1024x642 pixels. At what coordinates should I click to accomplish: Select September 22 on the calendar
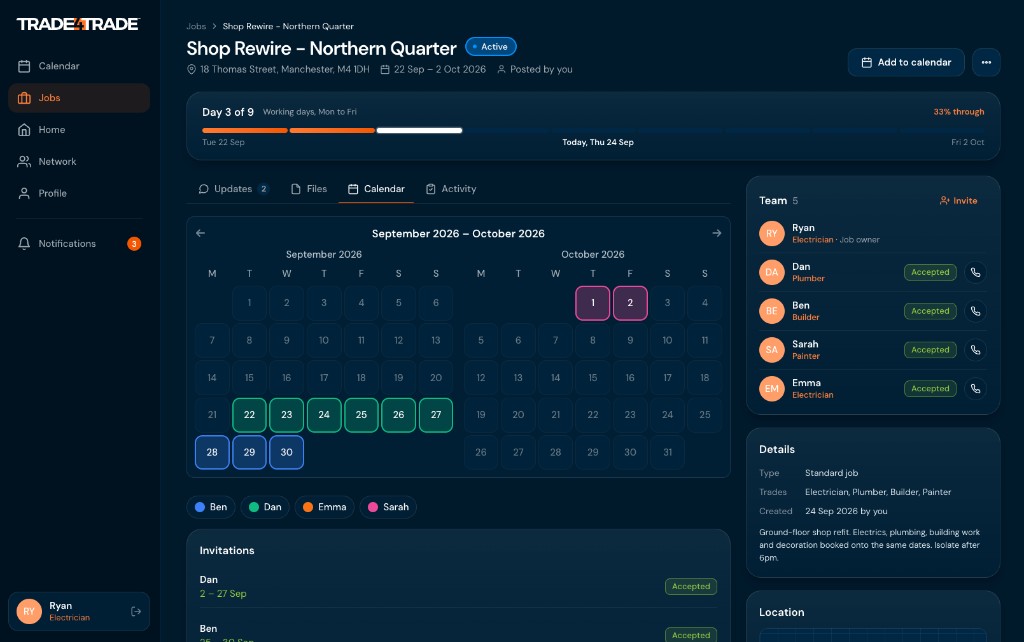click(x=249, y=415)
